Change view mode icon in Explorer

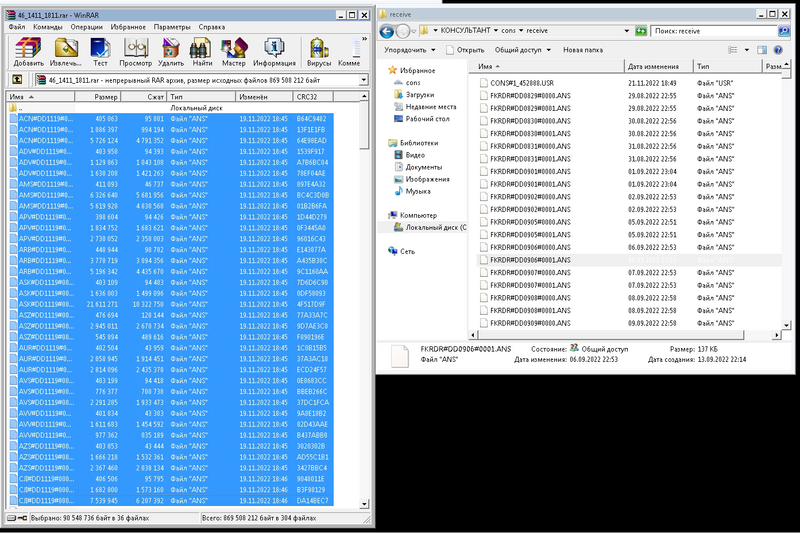733,50
